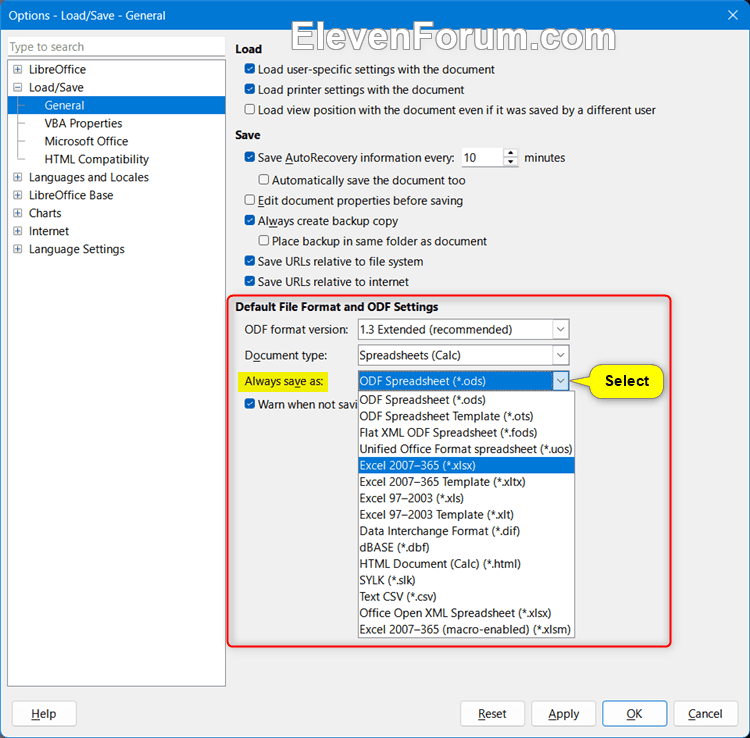Expand the Internet tree node
750x738 pixels.
tap(18, 231)
